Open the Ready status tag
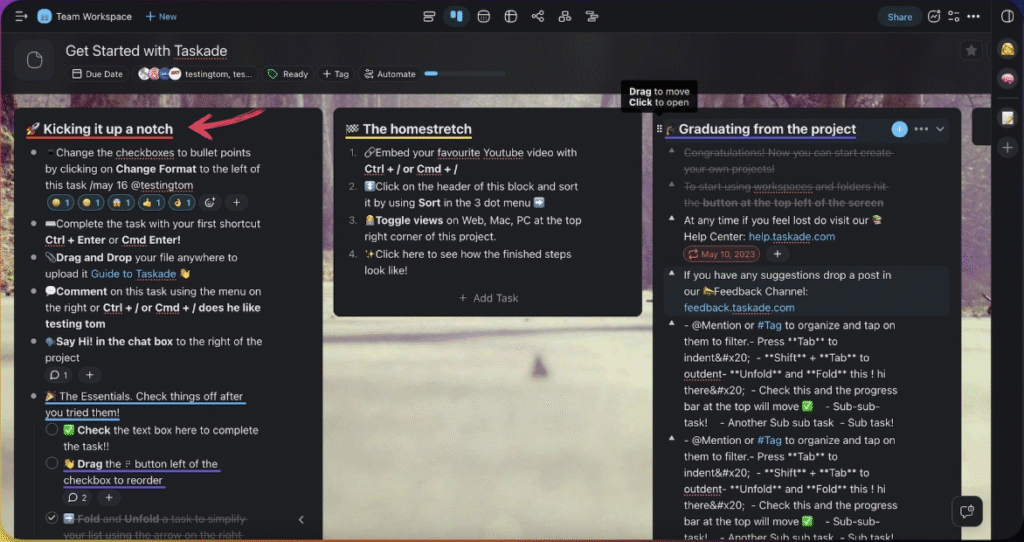 point(288,74)
